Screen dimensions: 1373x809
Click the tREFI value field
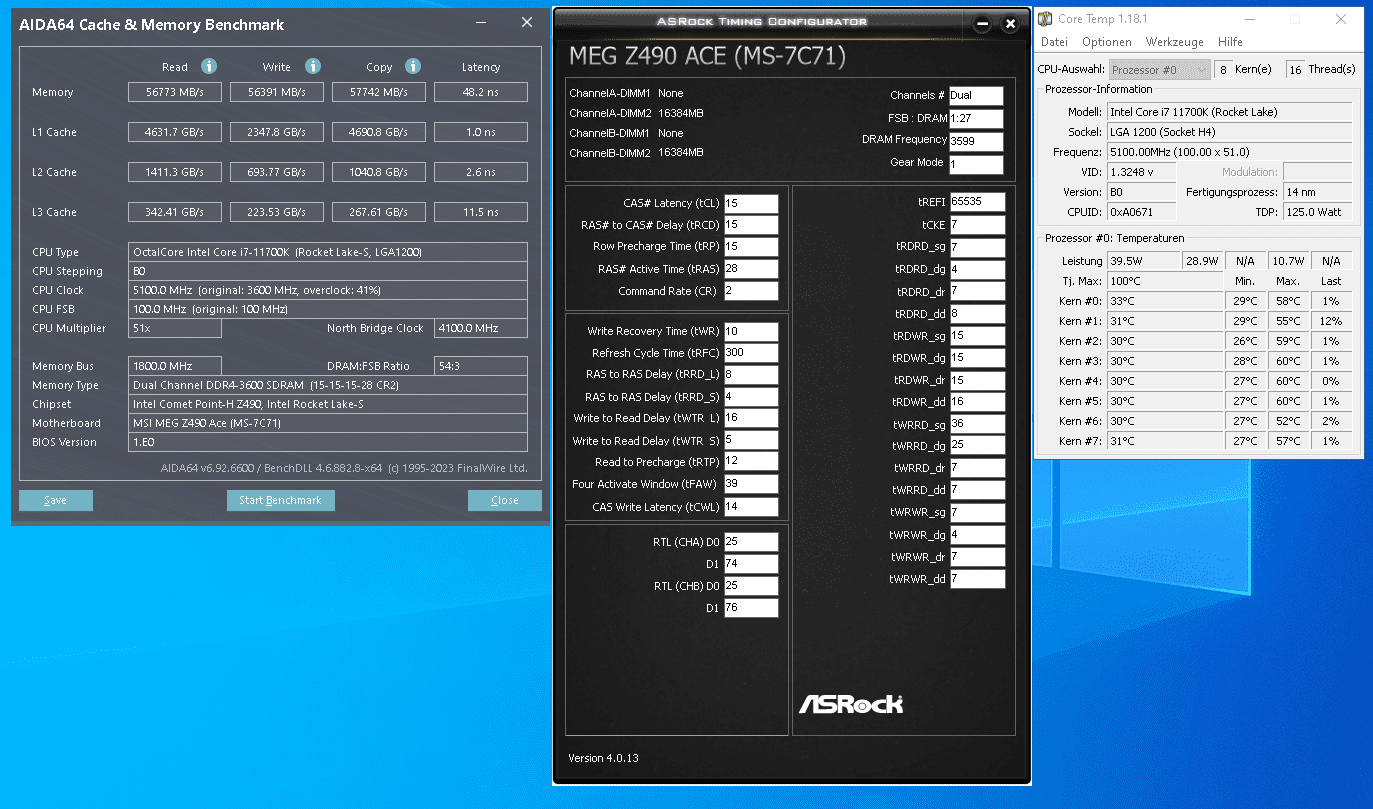[x=977, y=202]
